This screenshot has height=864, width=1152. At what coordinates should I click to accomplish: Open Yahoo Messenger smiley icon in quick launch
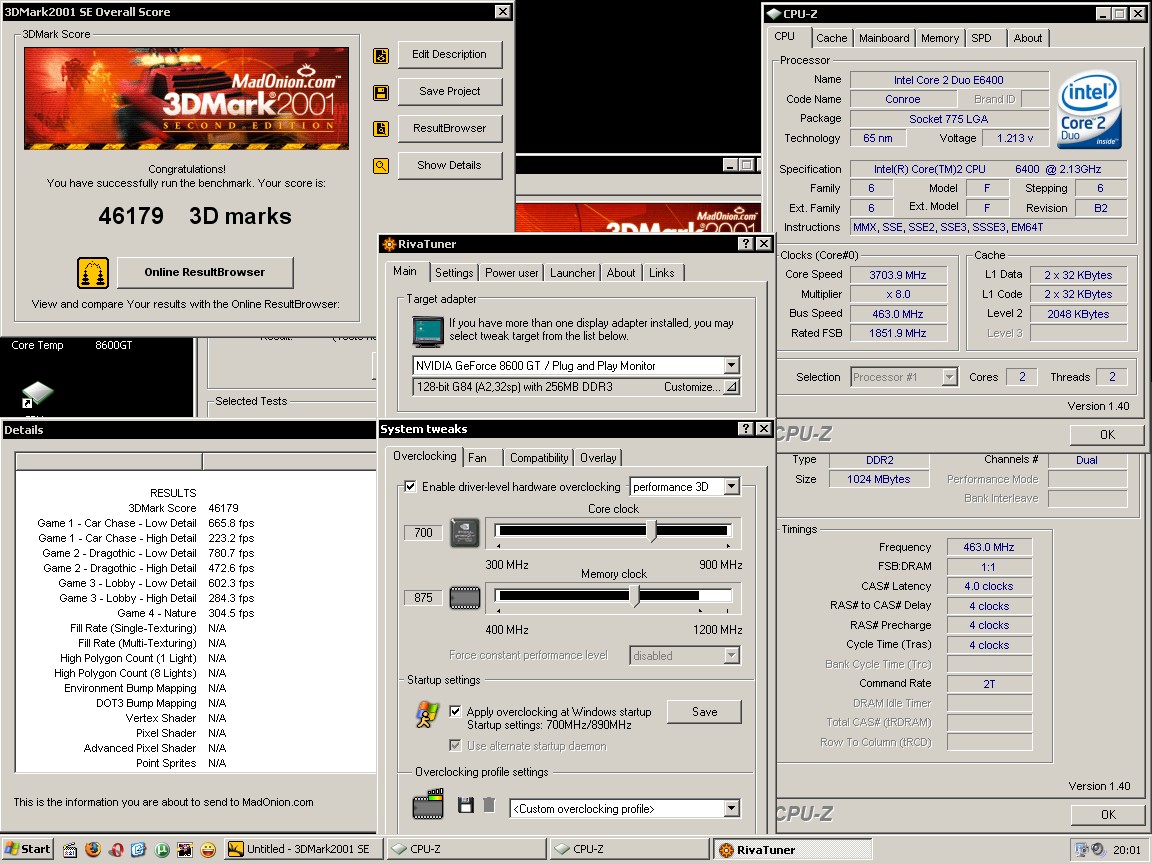point(208,849)
